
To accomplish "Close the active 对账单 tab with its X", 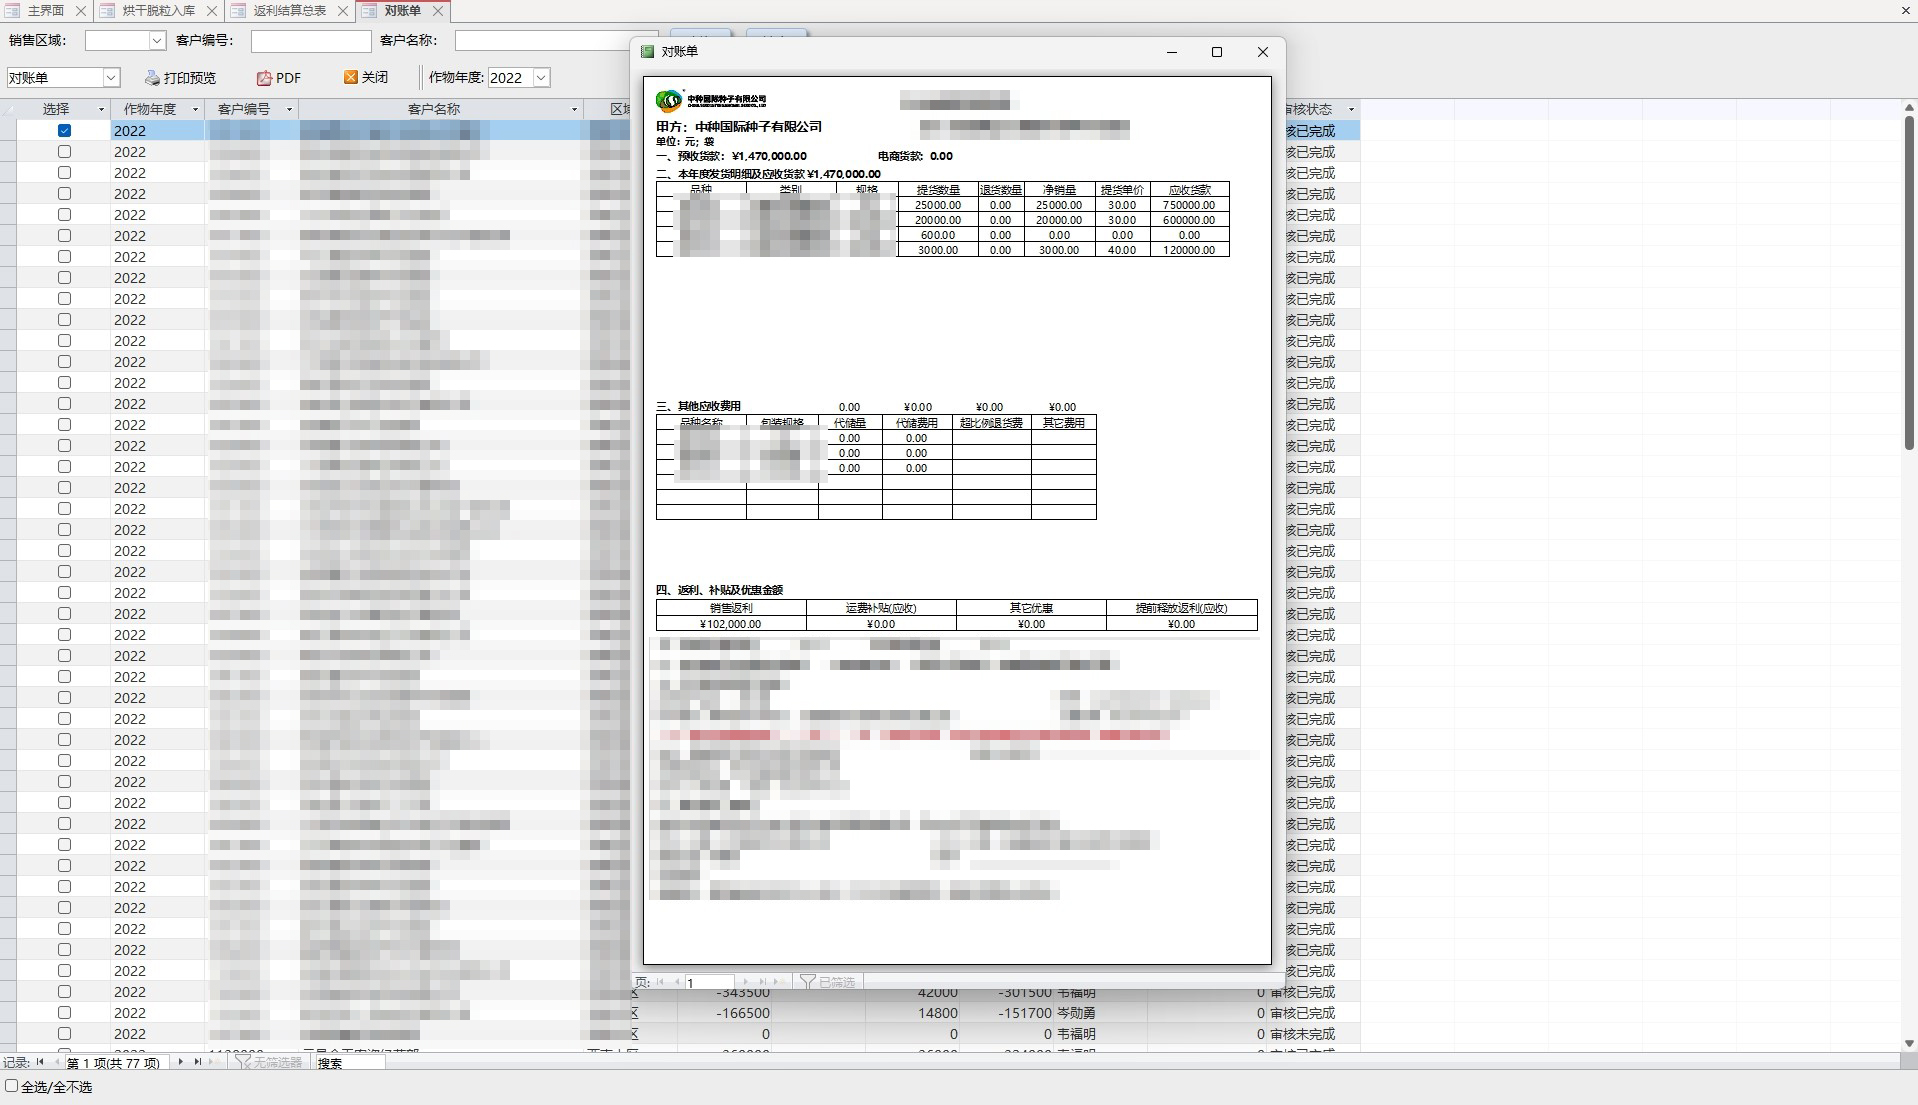I will click(x=437, y=11).
